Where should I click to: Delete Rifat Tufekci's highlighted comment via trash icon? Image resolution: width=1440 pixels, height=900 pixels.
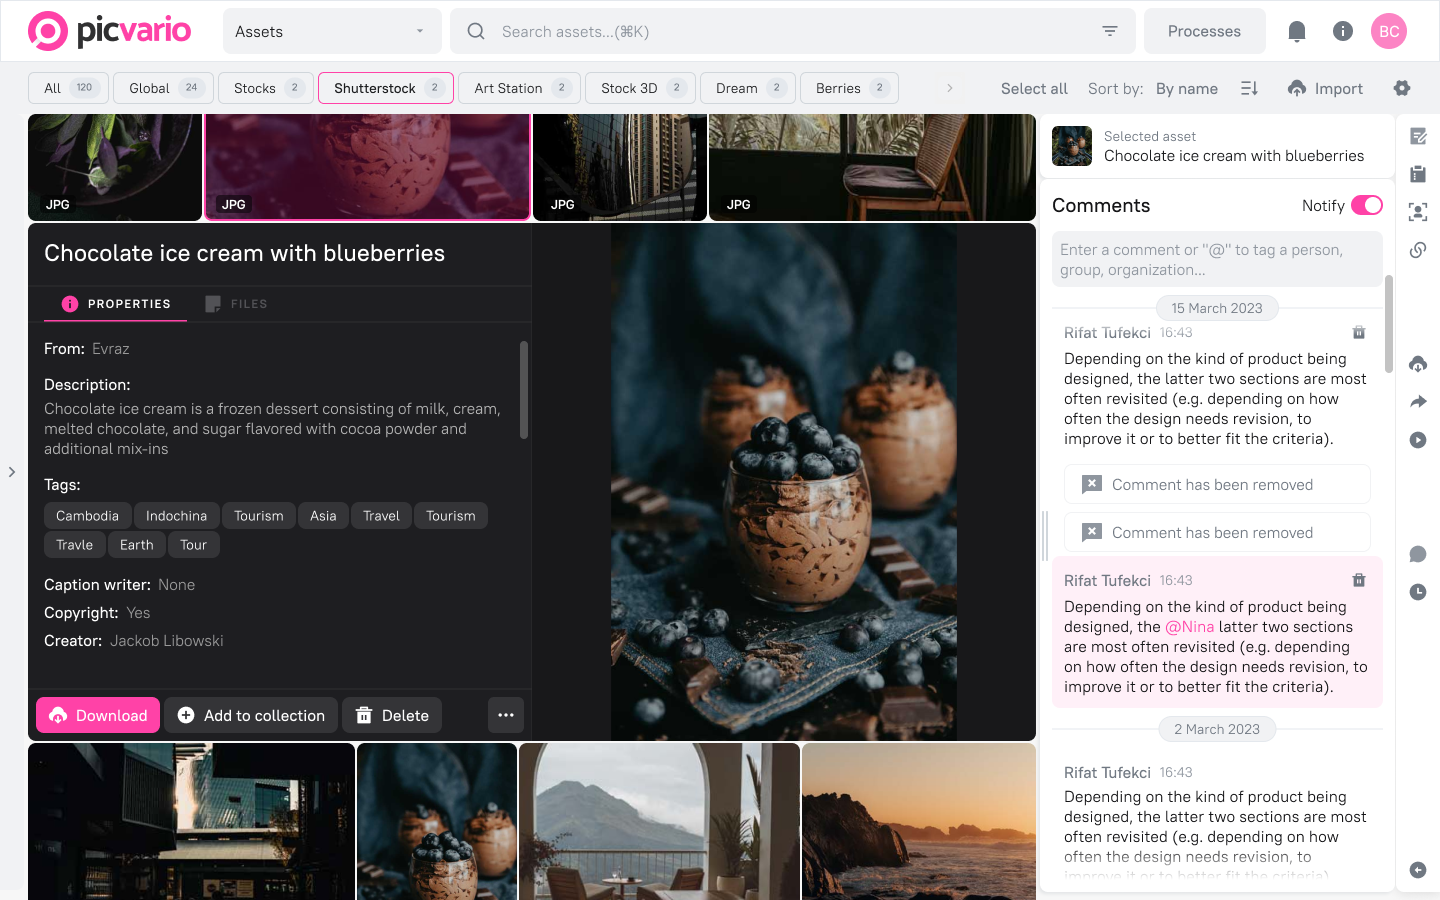coord(1358,579)
